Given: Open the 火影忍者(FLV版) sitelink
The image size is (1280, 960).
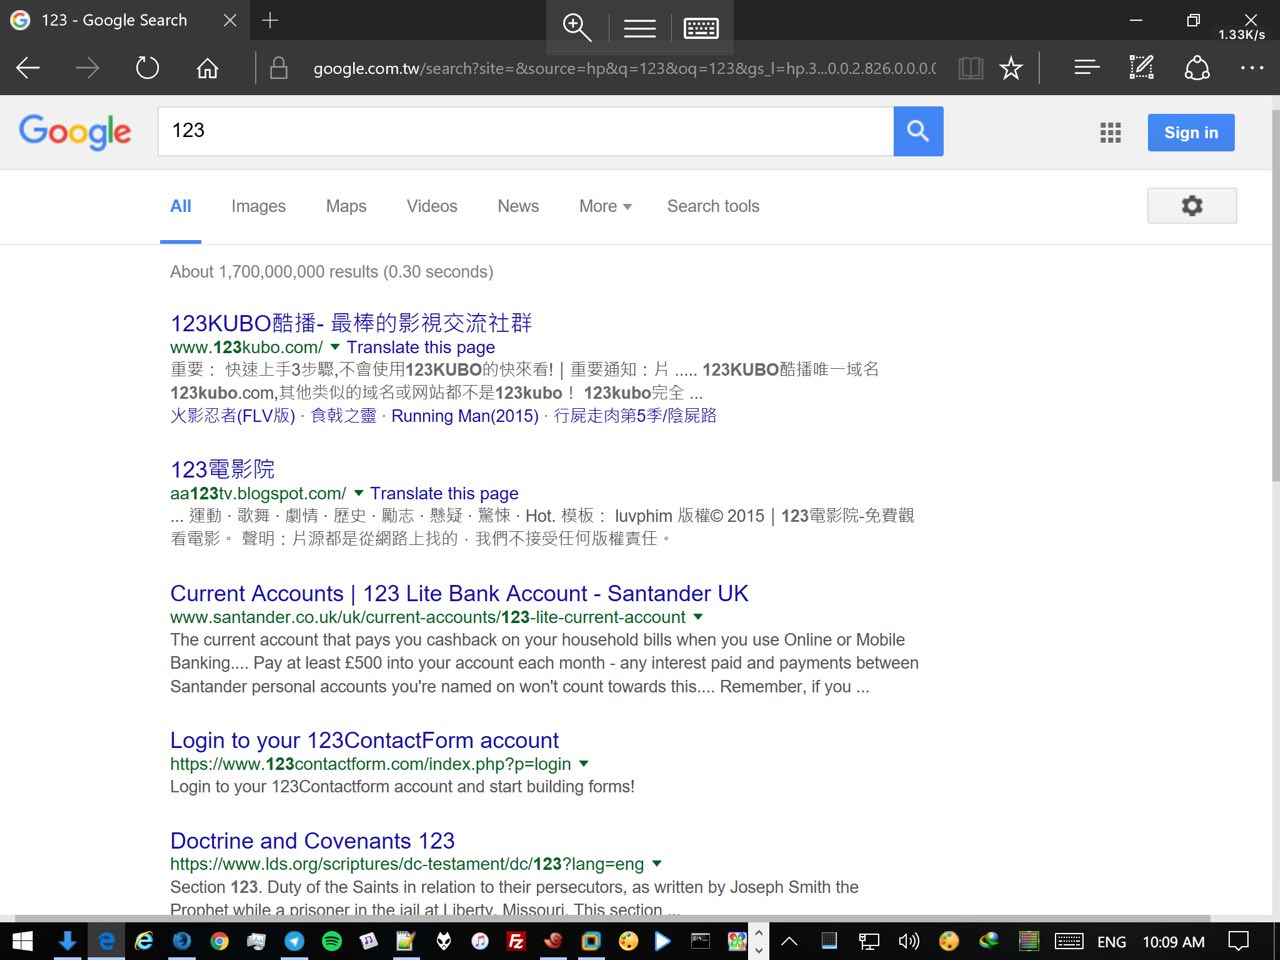Looking at the screenshot, I should [233, 416].
